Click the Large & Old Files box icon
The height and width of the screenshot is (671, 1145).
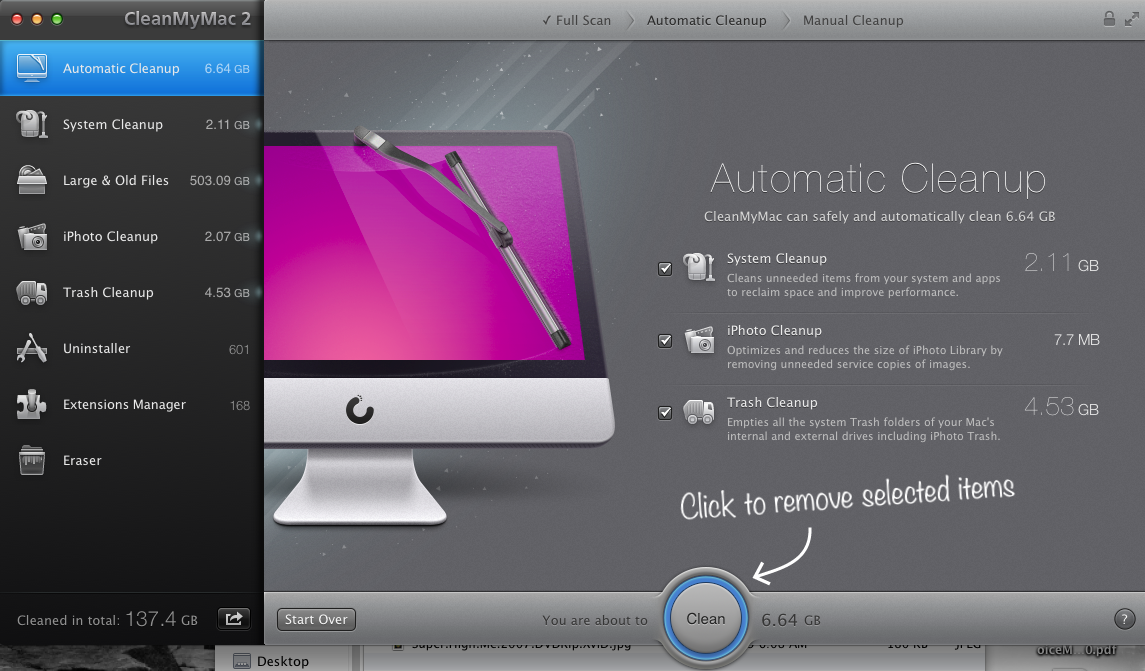31,180
